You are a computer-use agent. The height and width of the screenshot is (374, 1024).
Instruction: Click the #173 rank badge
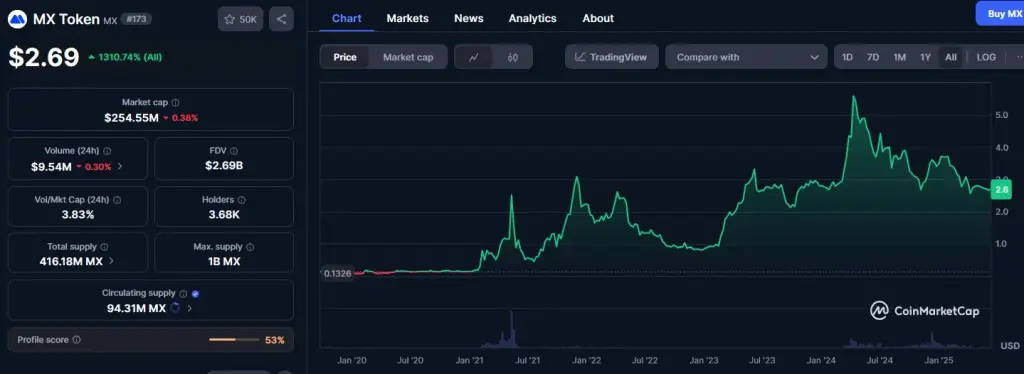pyautogui.click(x=136, y=19)
